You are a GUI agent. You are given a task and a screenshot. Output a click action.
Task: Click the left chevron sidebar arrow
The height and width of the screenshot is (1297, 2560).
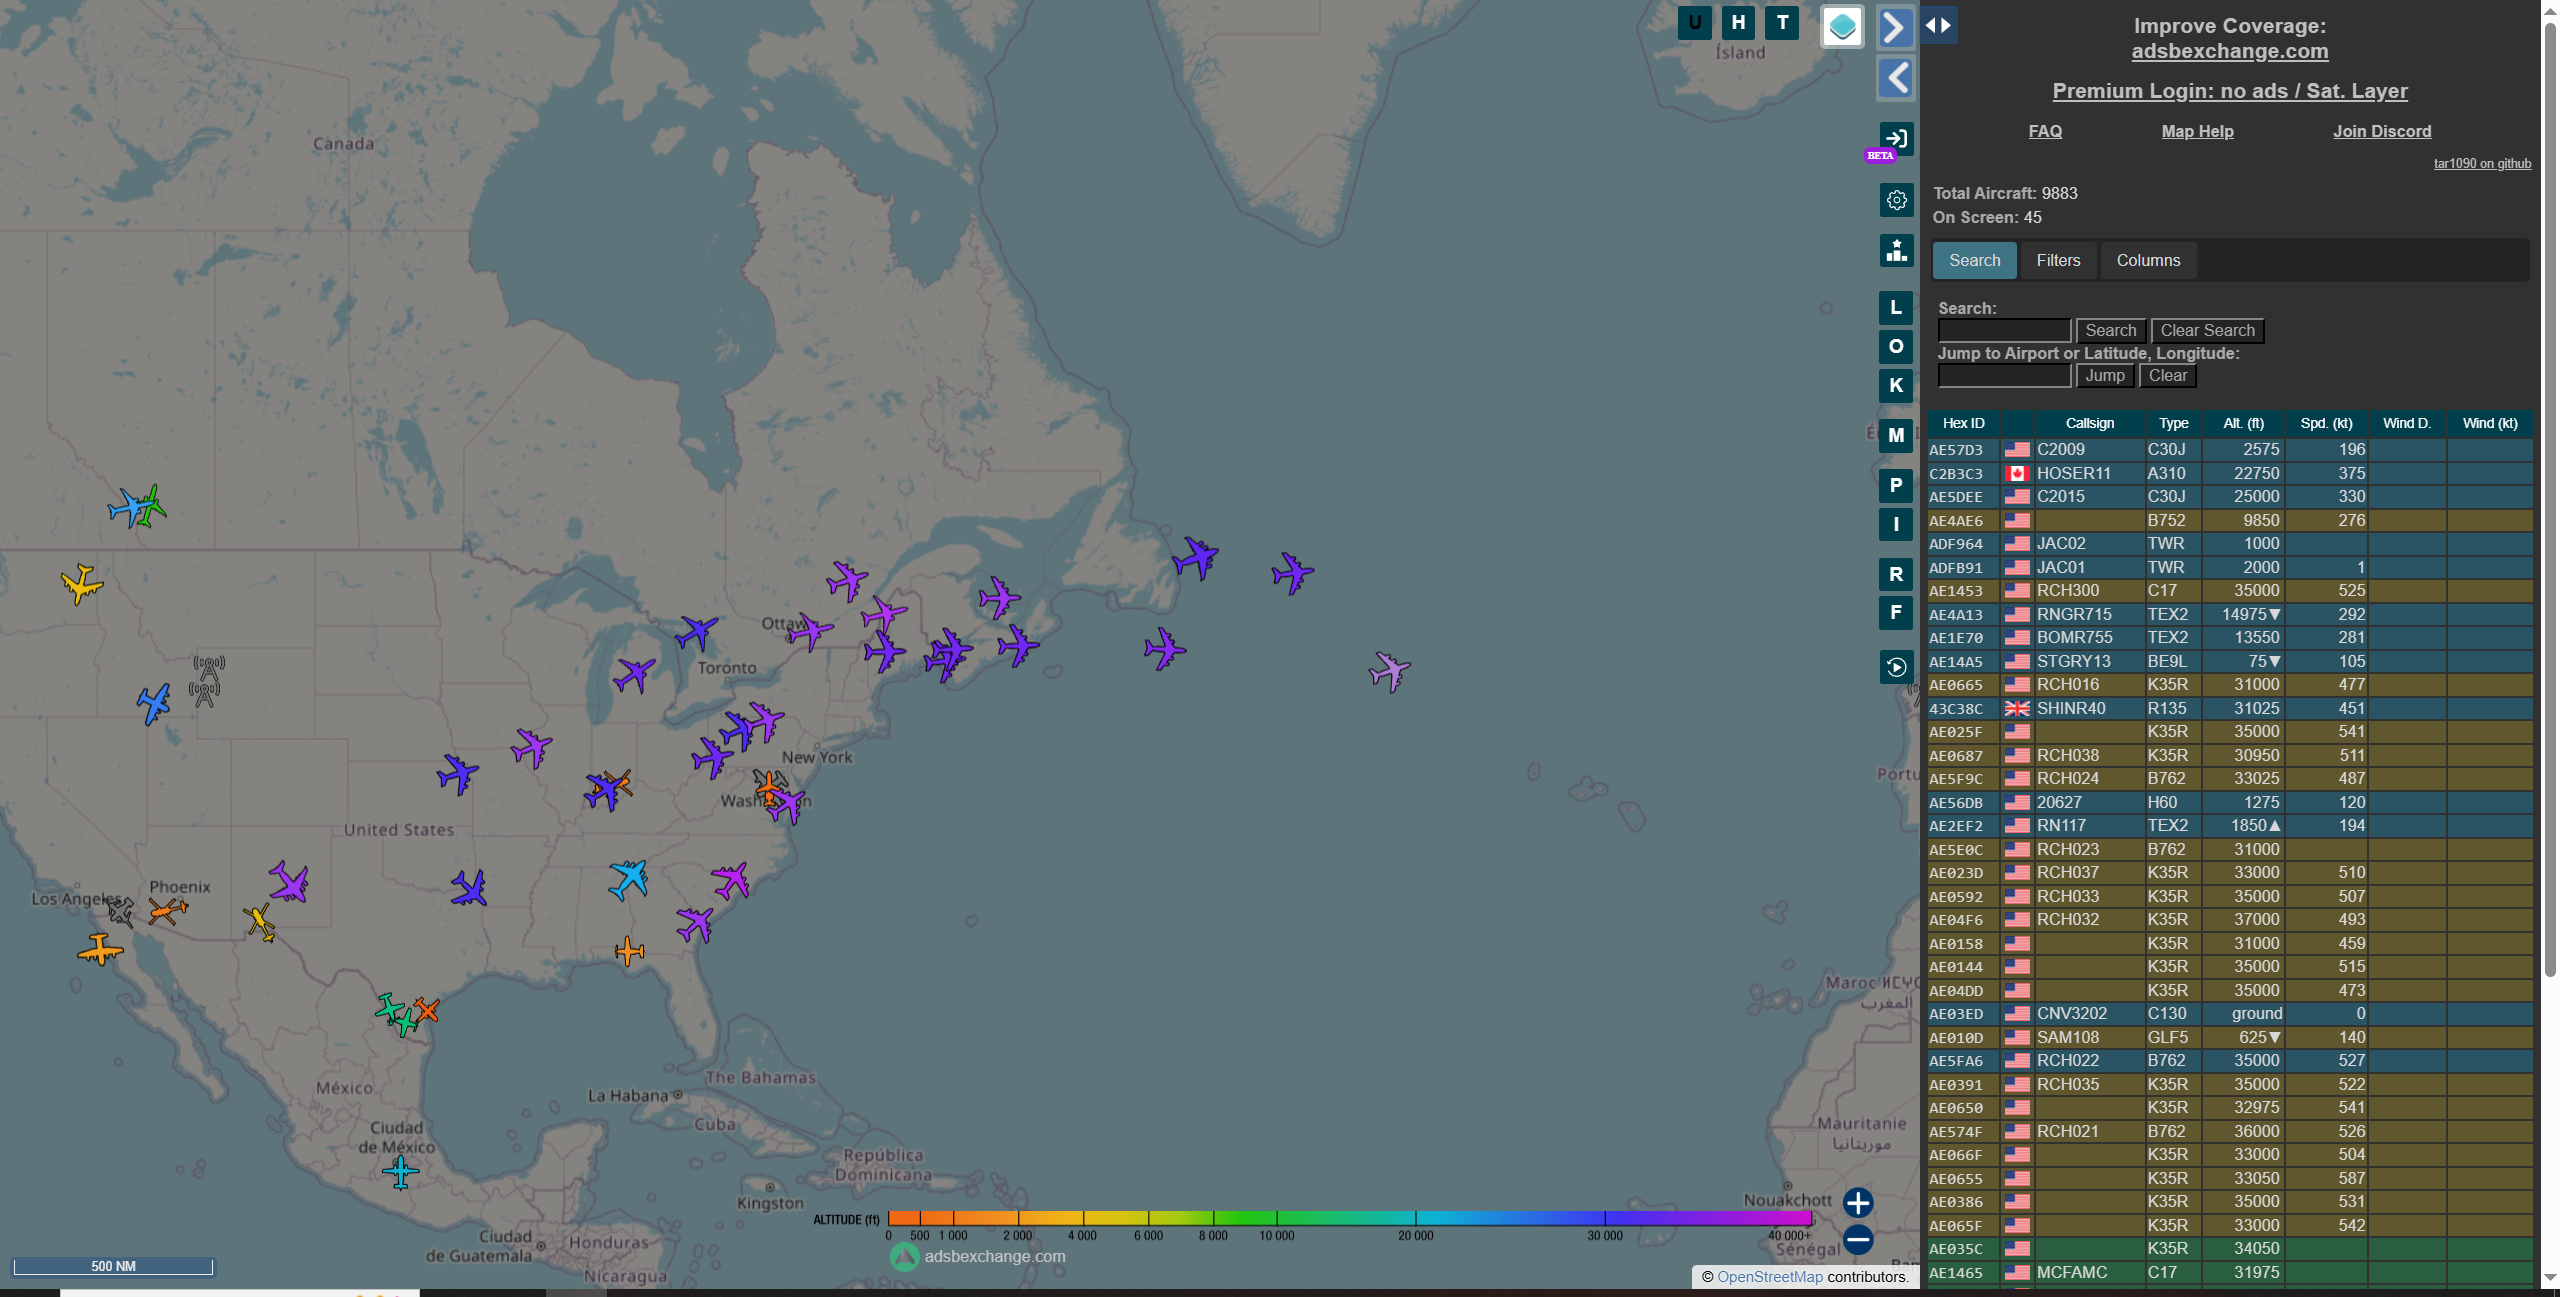(x=1896, y=78)
